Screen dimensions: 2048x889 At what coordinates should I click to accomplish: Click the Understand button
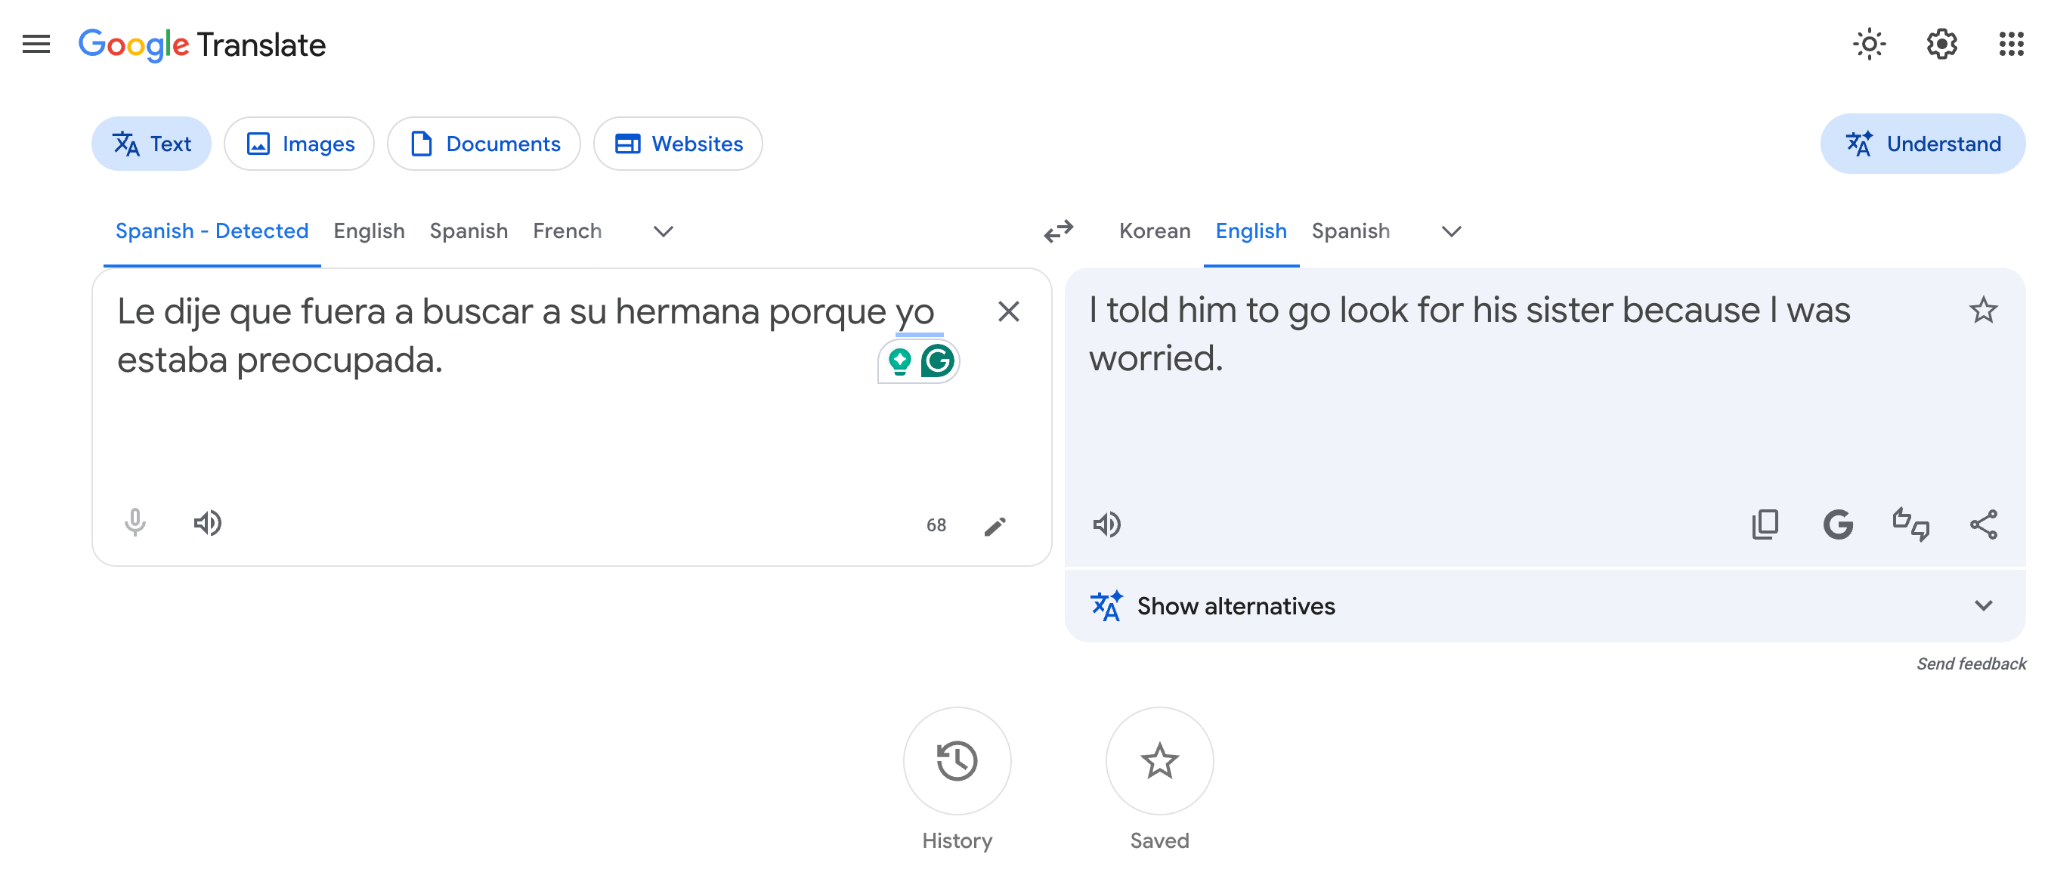click(x=1923, y=144)
